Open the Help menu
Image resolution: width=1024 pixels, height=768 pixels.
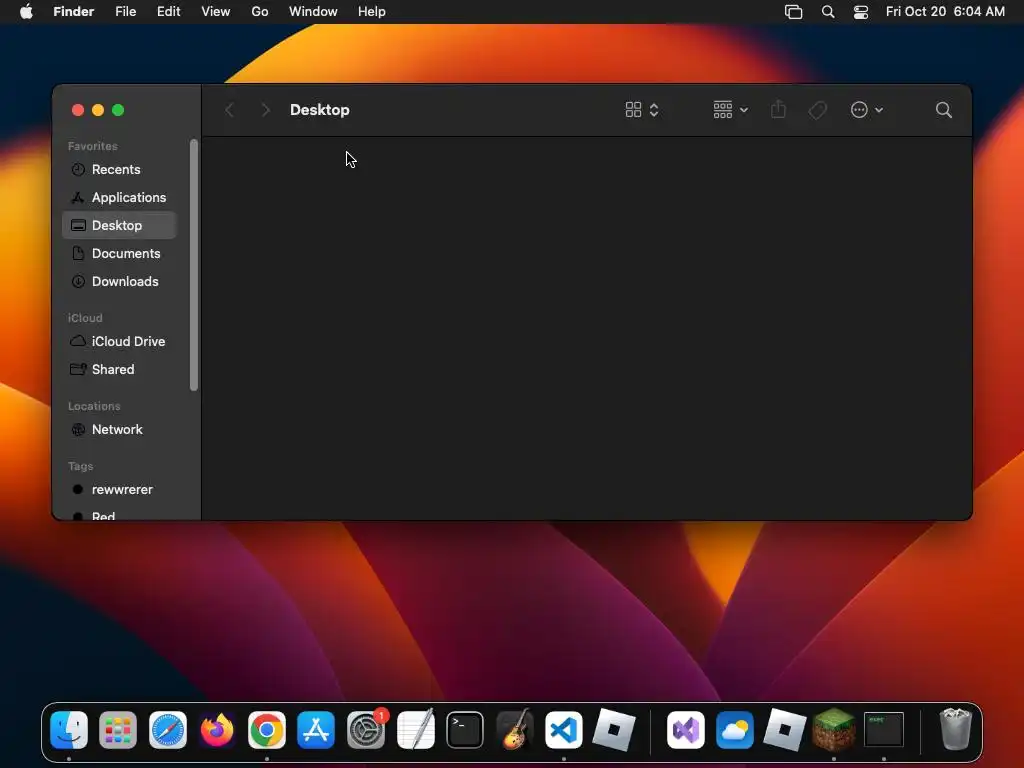coord(372,12)
